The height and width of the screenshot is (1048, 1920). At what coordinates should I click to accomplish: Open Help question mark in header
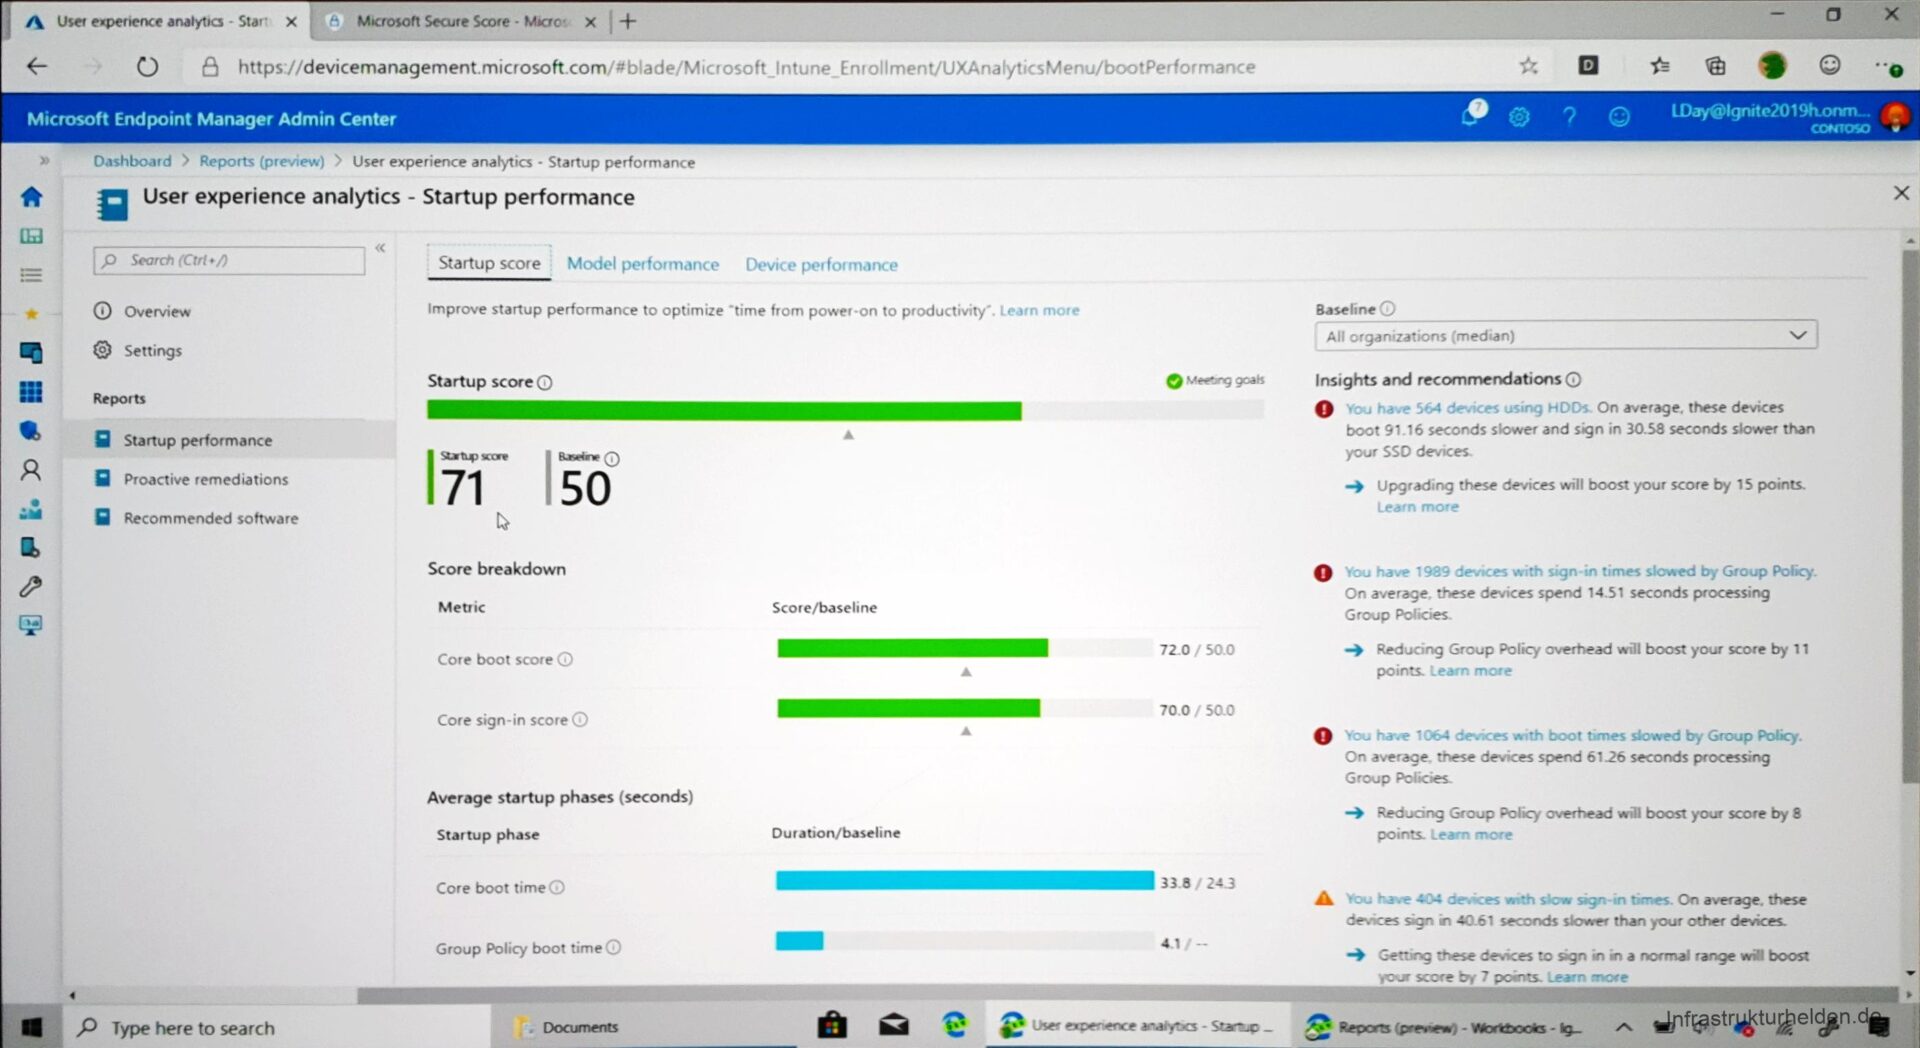tap(1569, 117)
